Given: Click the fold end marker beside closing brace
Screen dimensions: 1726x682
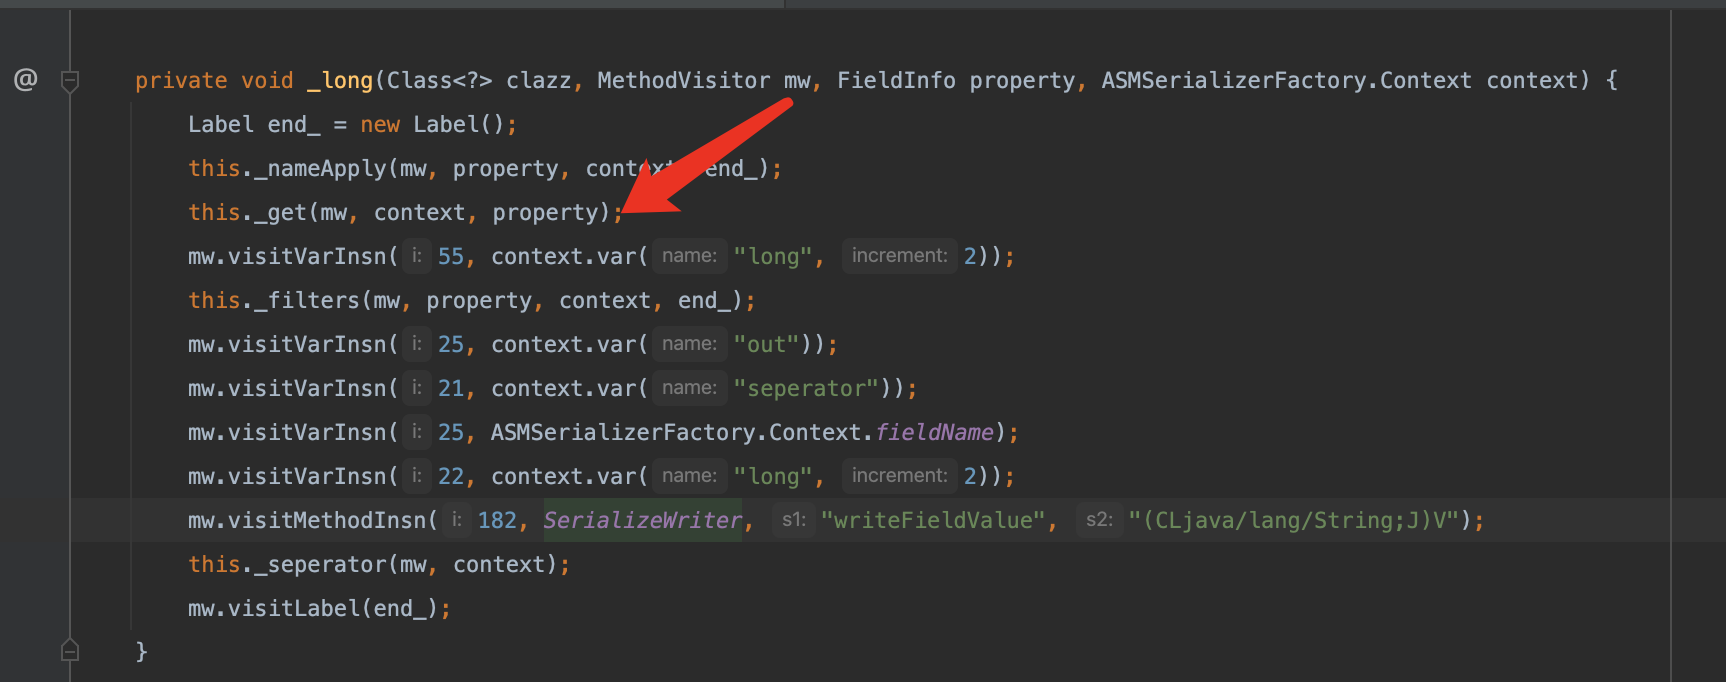Looking at the screenshot, I should click(x=70, y=651).
